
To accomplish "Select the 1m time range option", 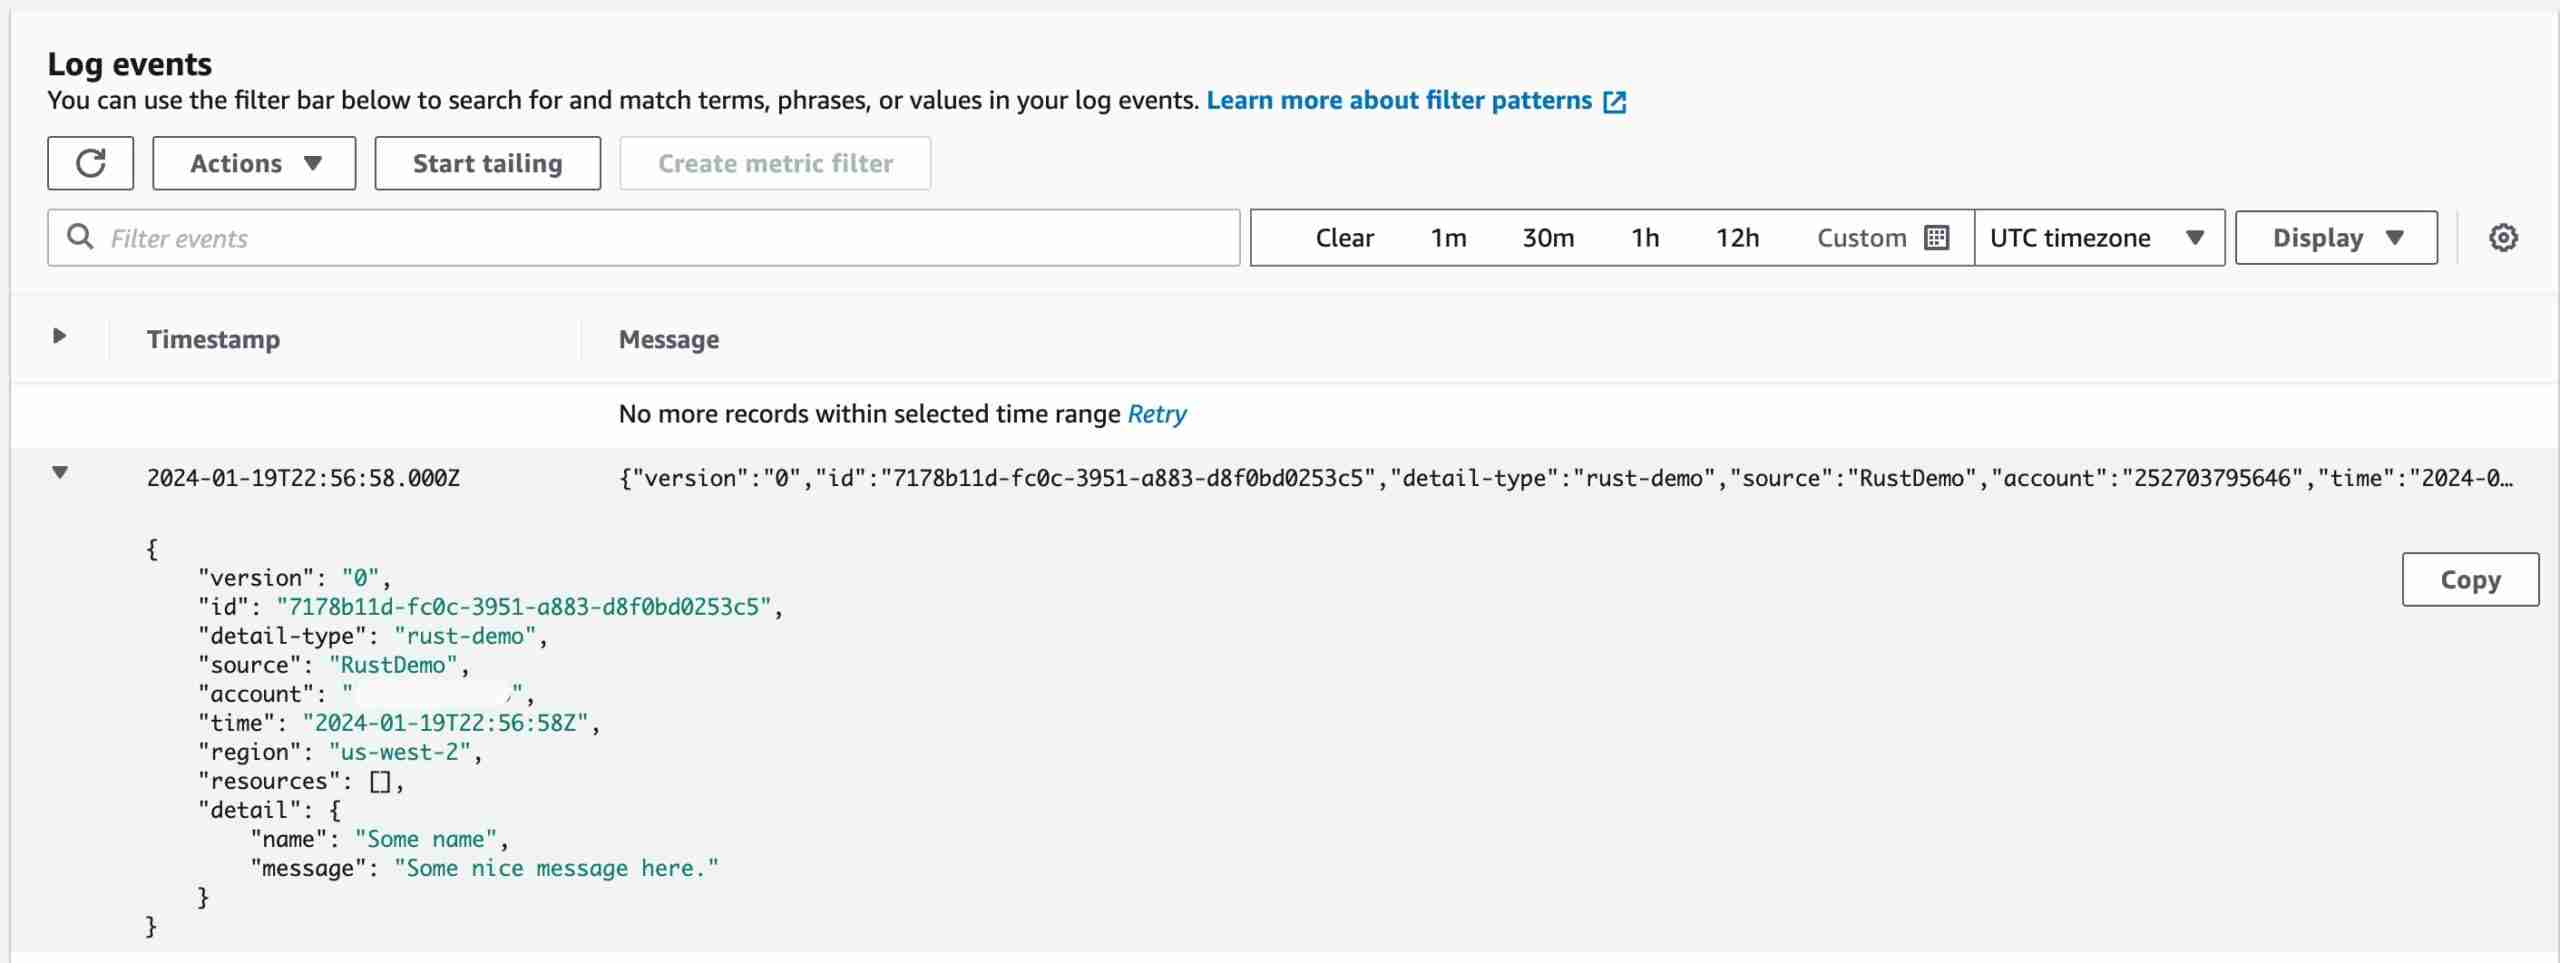I will (x=1448, y=237).
